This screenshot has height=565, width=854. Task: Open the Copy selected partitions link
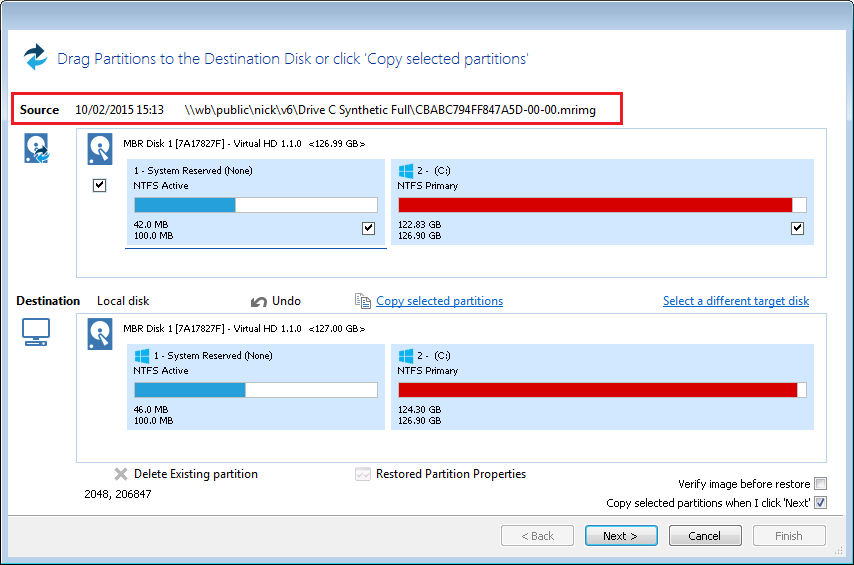click(x=439, y=301)
